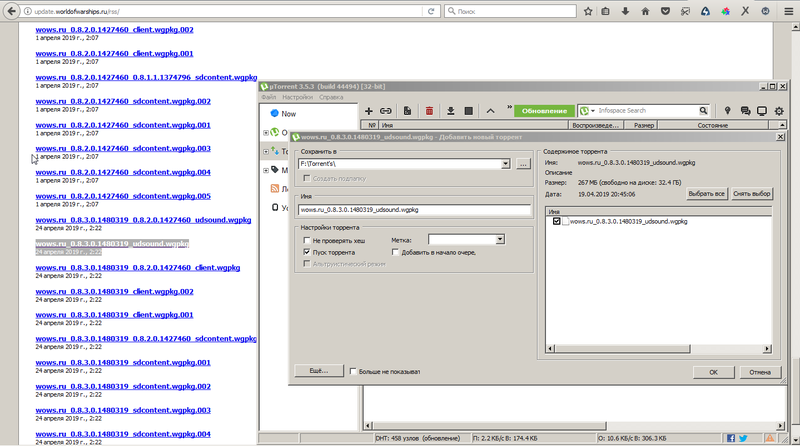
Task: Click the torrent name input field
Action: point(414,210)
